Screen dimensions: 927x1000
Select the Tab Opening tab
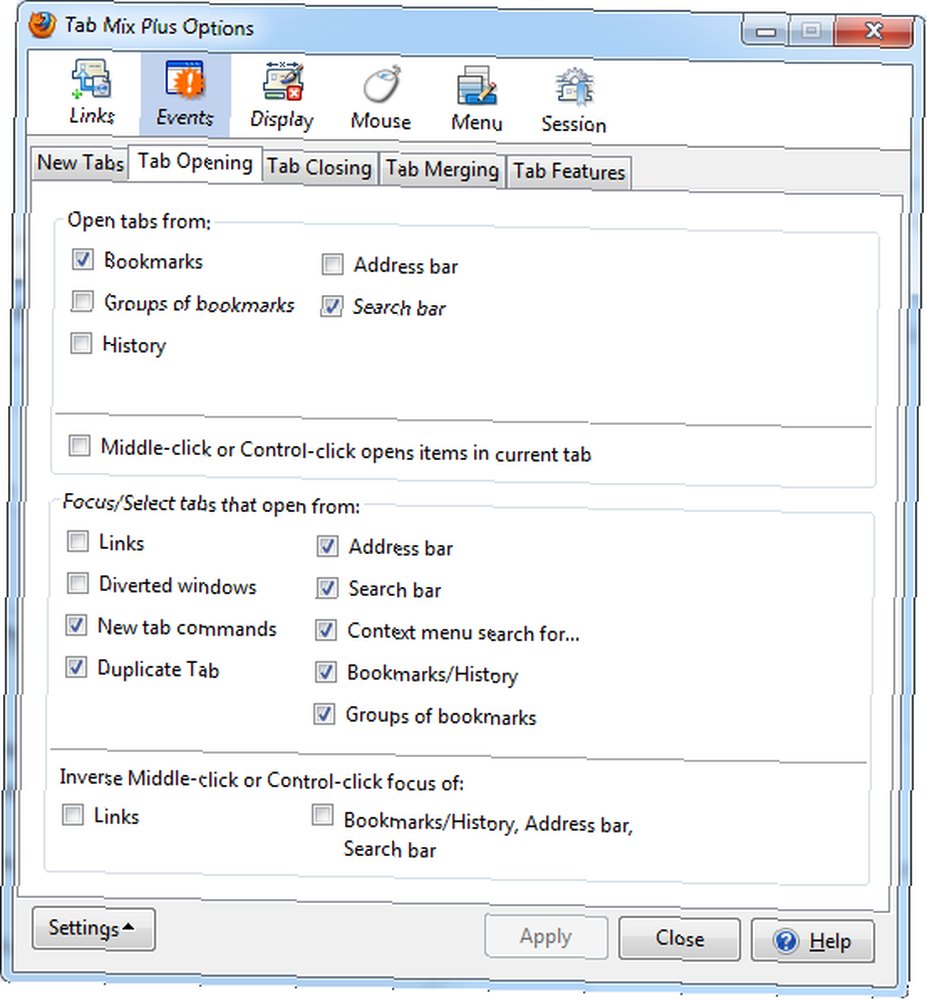(x=195, y=162)
